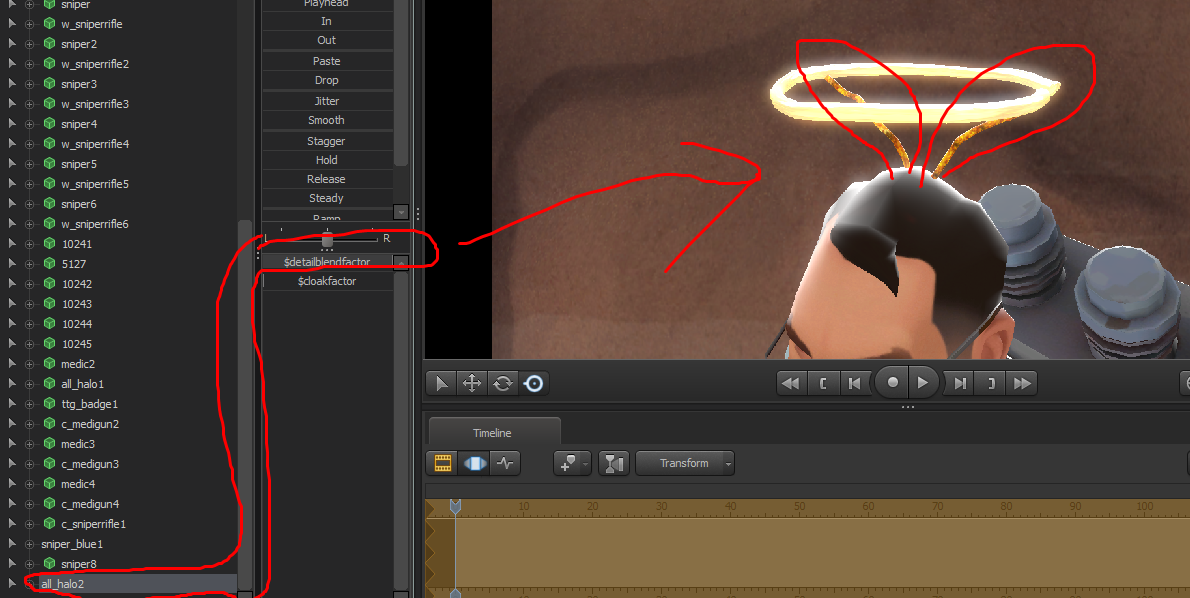This screenshot has height=598, width=1190.
Task: Apply the Drop preset
Action: 327,80
